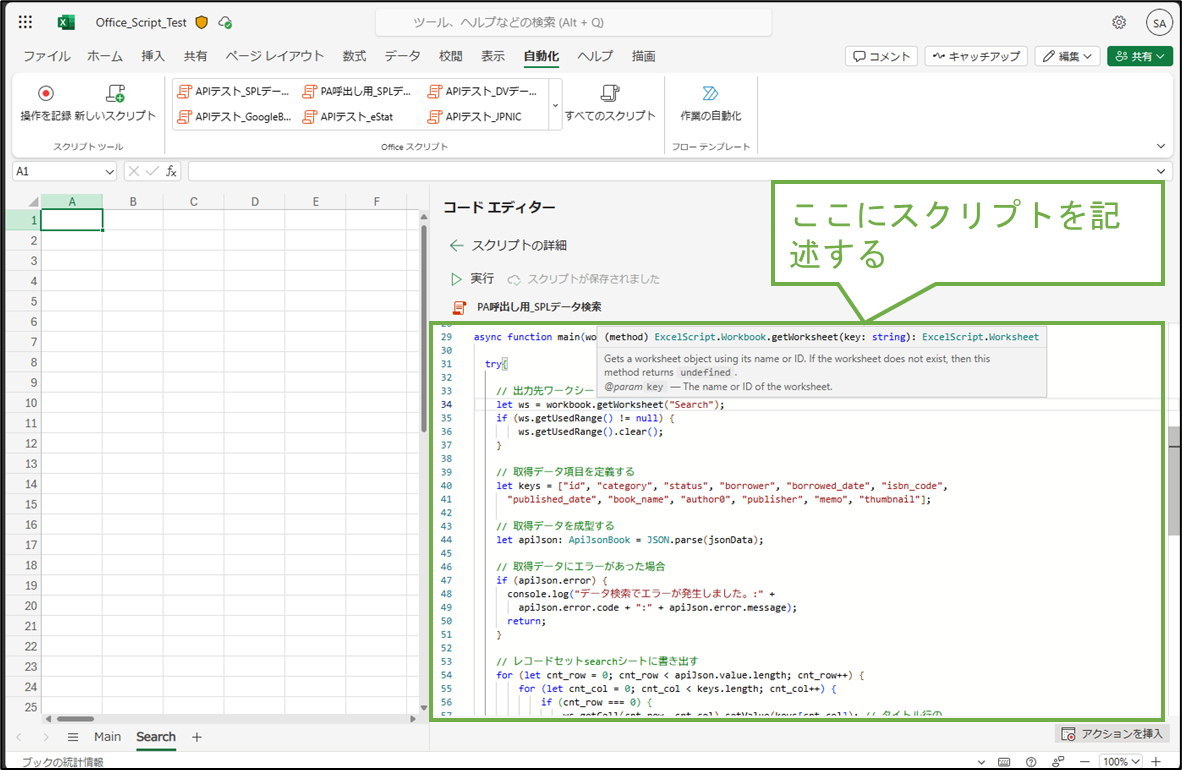Run the script (実行)

click(x=472, y=279)
